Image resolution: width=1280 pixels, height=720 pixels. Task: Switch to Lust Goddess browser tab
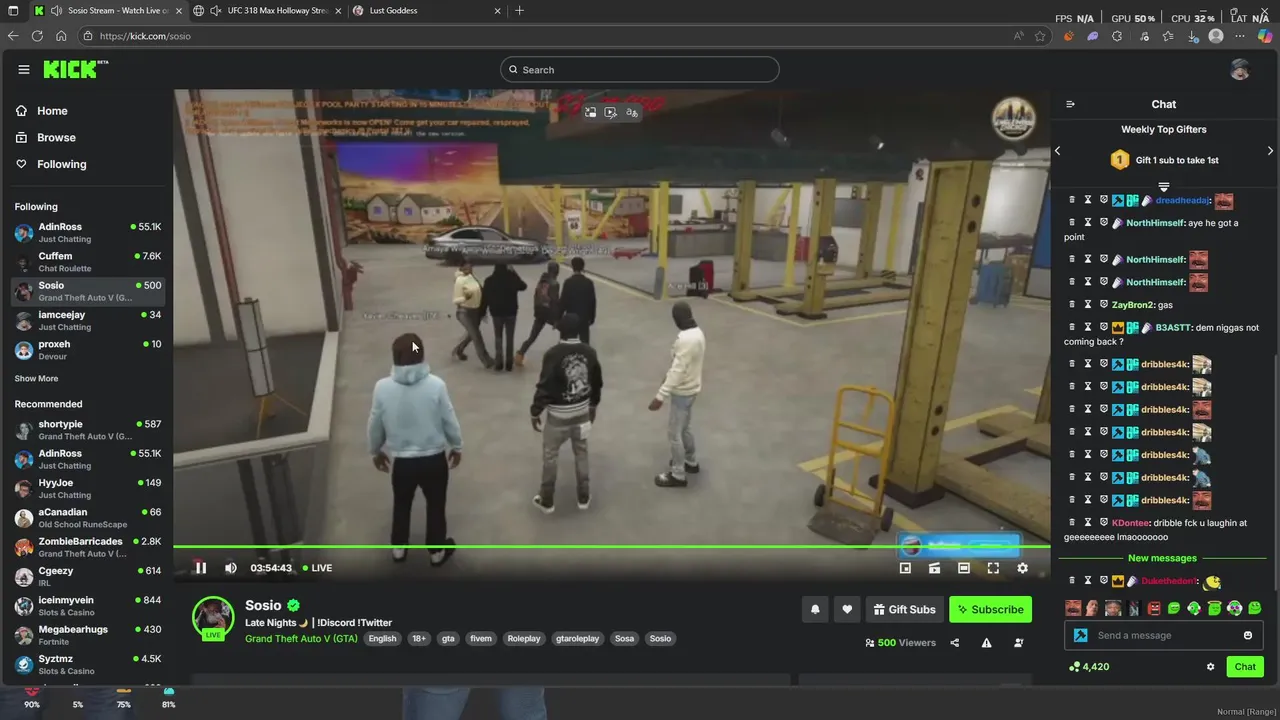click(x=427, y=11)
